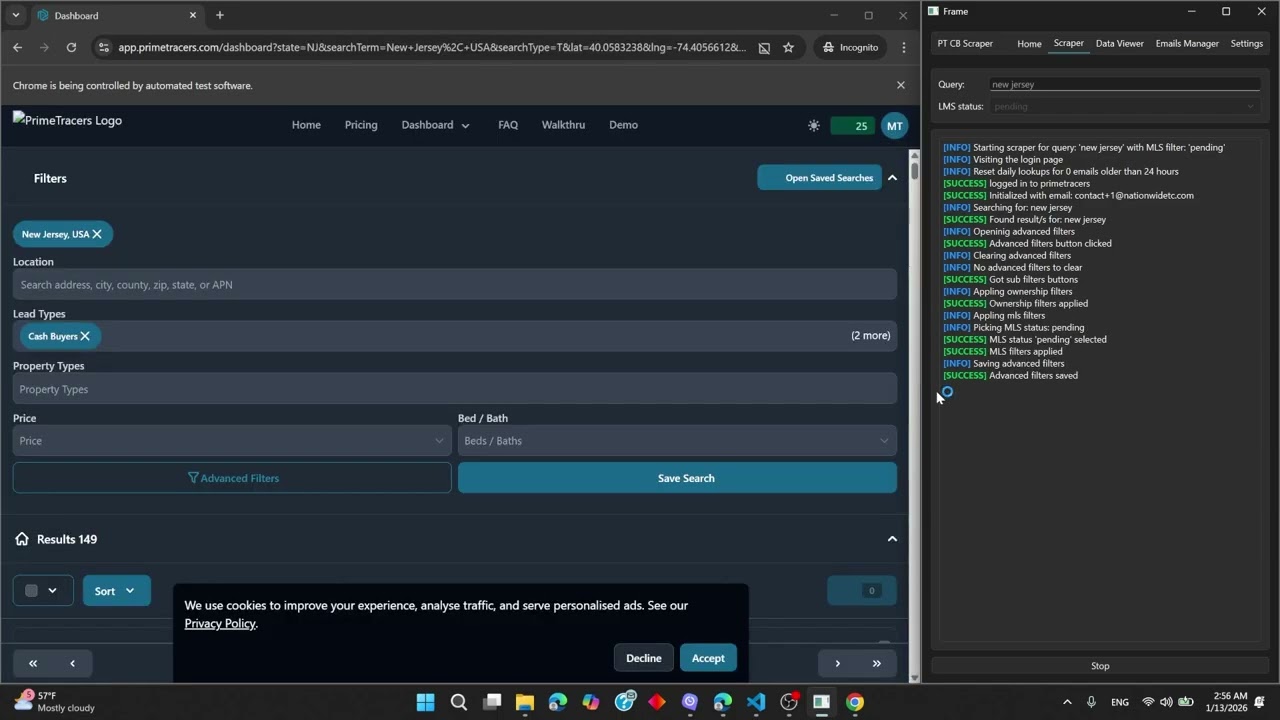Open the LMS status dropdown in Frame
1280x720 pixels.
(x=1124, y=106)
